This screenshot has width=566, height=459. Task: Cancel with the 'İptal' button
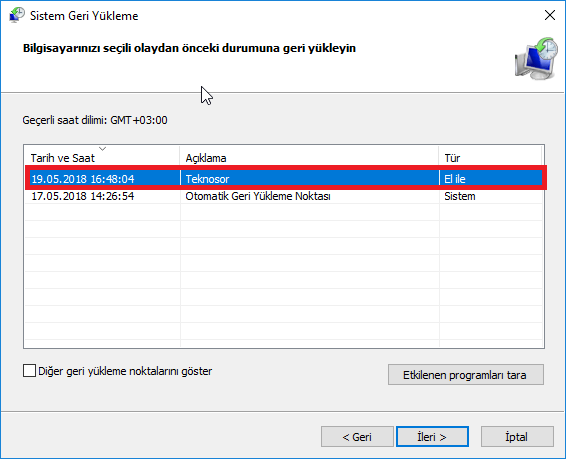[x=517, y=437]
